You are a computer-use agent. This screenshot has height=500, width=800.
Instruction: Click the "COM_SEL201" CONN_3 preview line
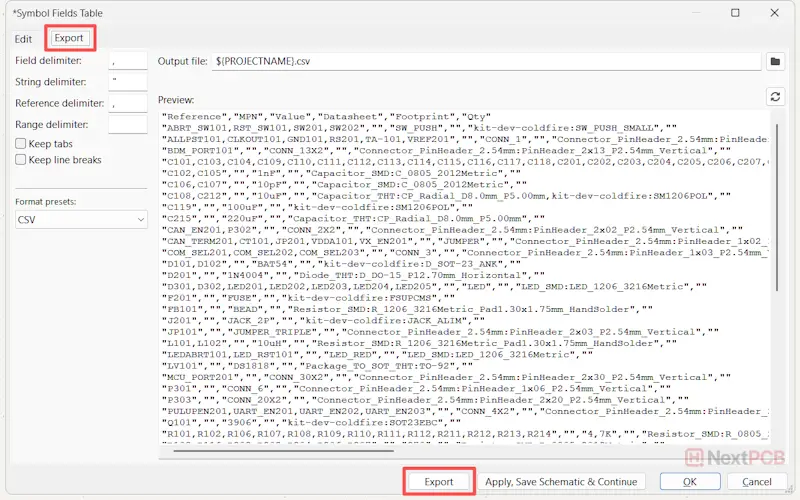pyautogui.click(x=465, y=253)
